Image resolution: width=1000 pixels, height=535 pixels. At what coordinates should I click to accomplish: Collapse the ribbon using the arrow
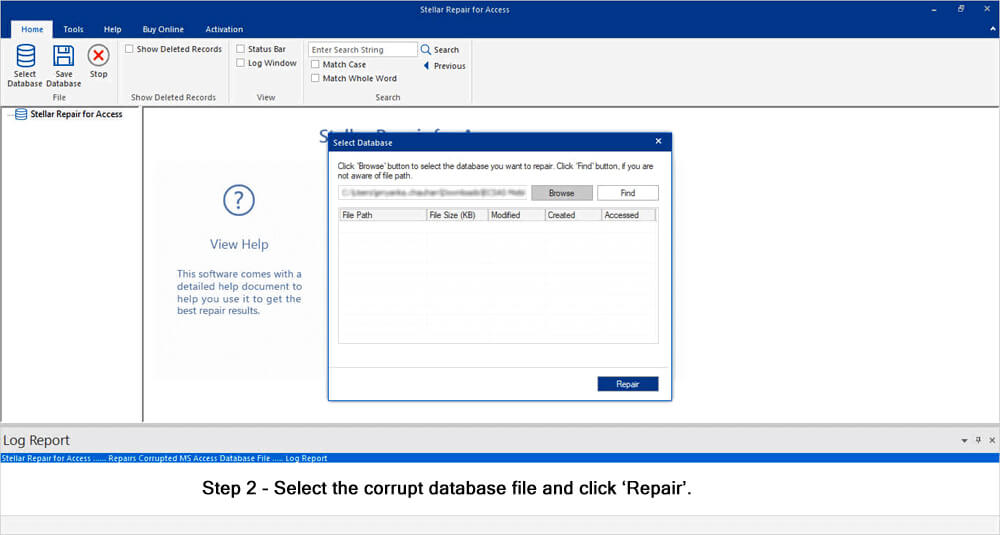pyautogui.click(x=992, y=29)
